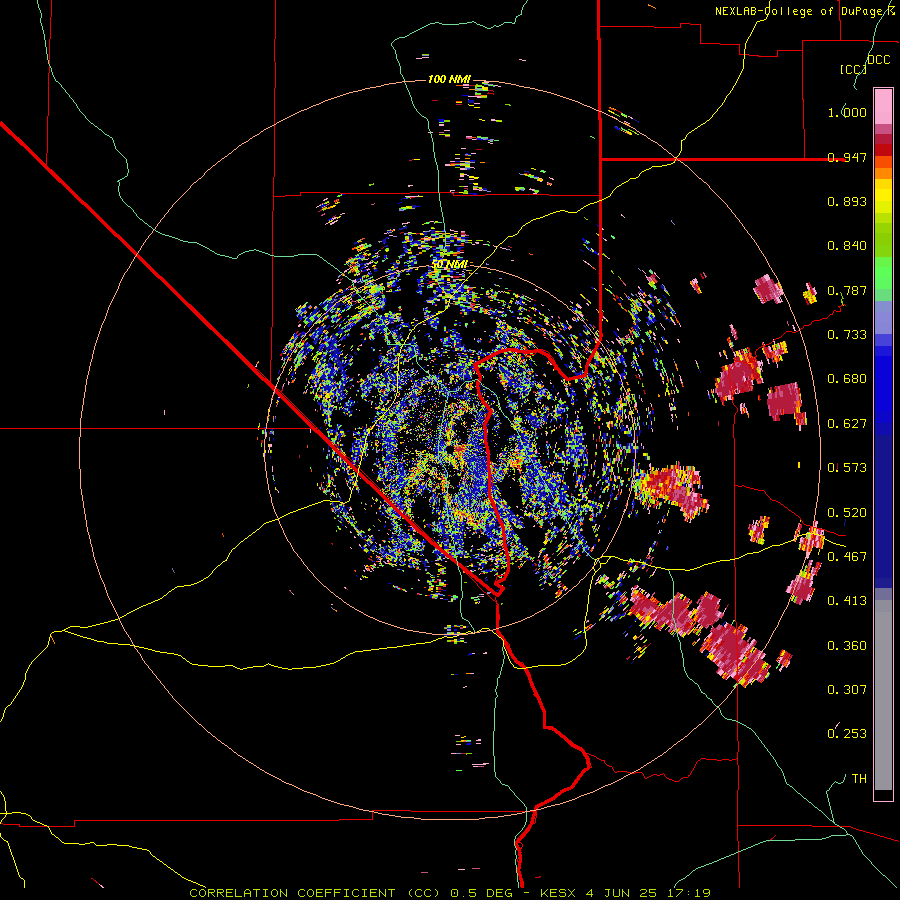Image resolution: width=900 pixels, height=900 pixels.
Task: Pick the lavender swatch beside 0.733
Action: click(883, 317)
